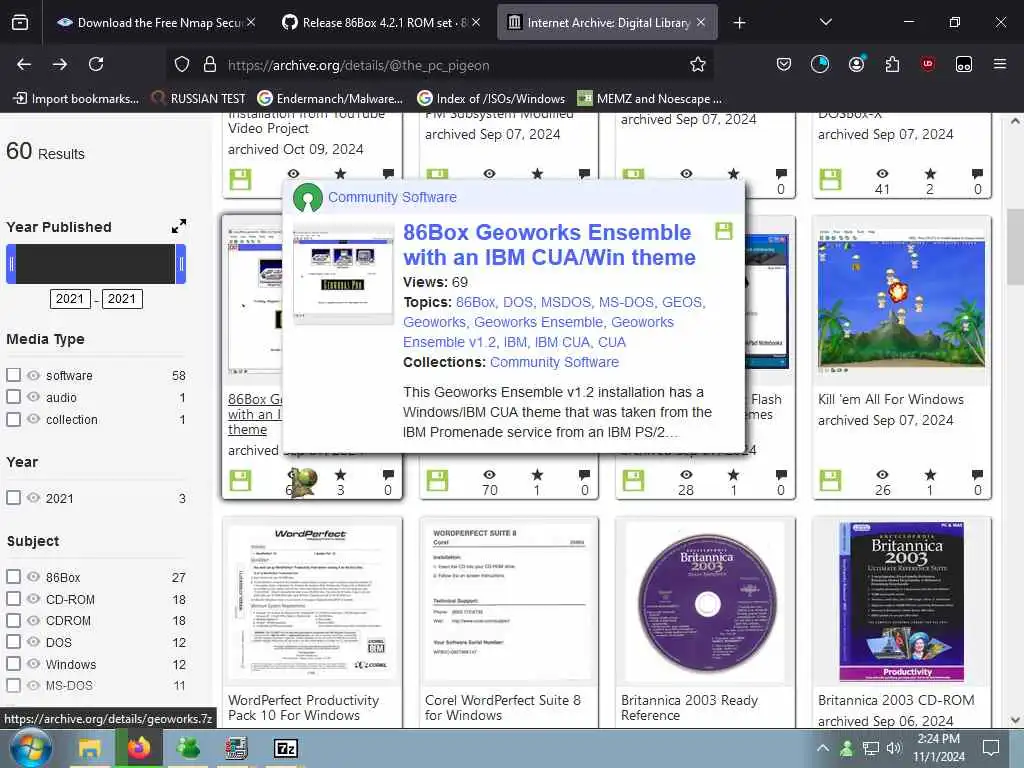Open the Index of /ISOs/Windows bookmark
The image size is (1024, 768).
[x=491, y=99]
